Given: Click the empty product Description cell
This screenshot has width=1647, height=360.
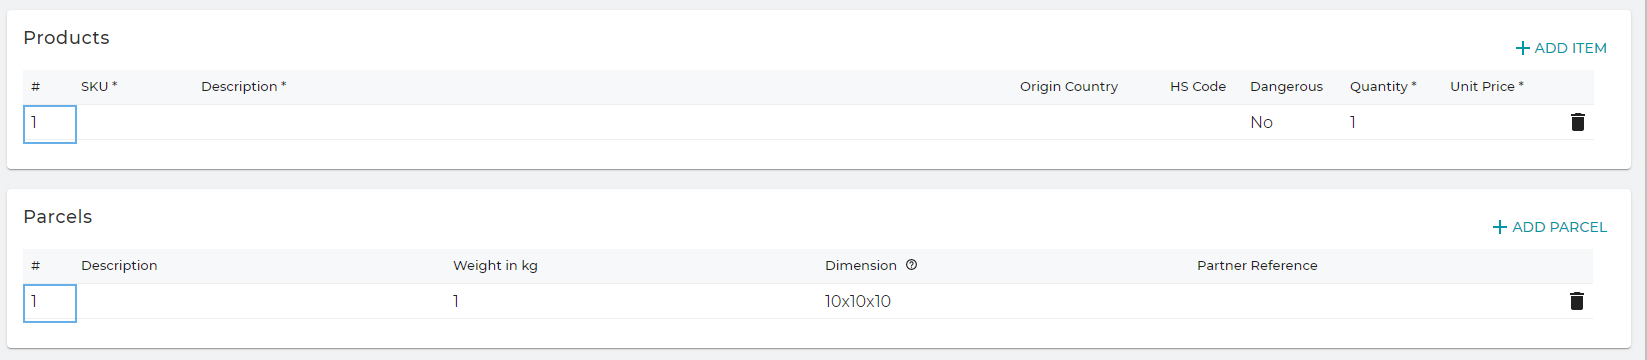Looking at the screenshot, I should click(x=602, y=122).
